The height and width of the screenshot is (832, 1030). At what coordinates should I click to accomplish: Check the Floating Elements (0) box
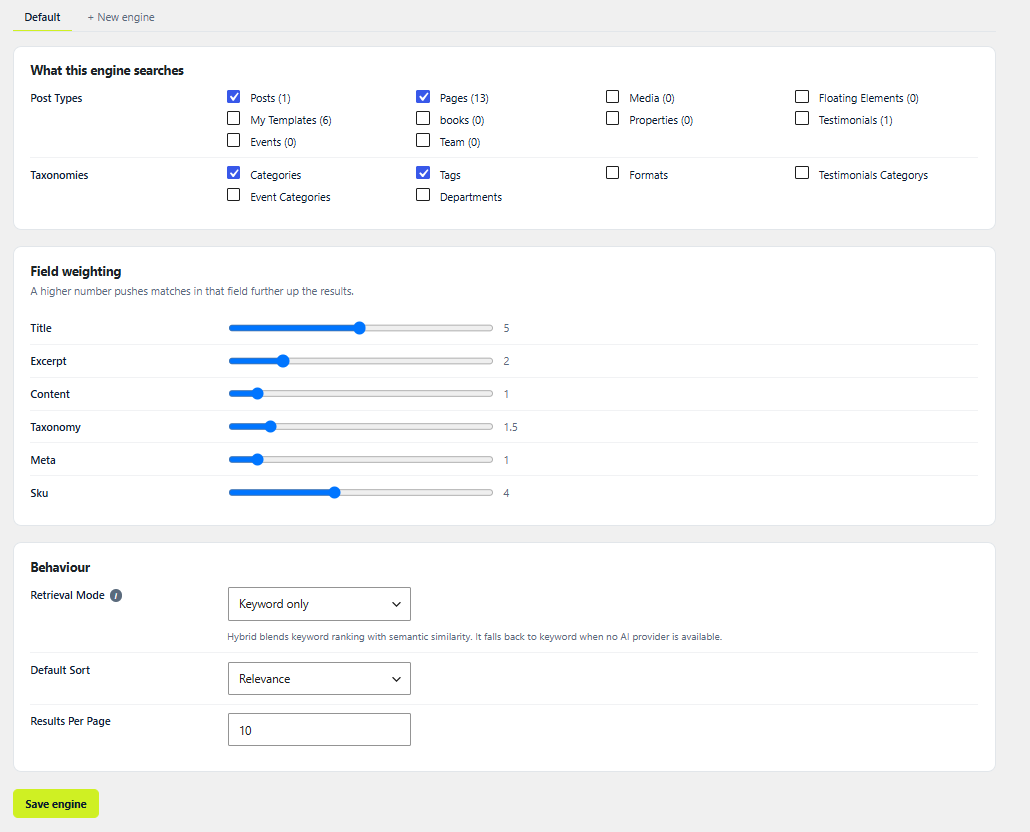(x=802, y=97)
